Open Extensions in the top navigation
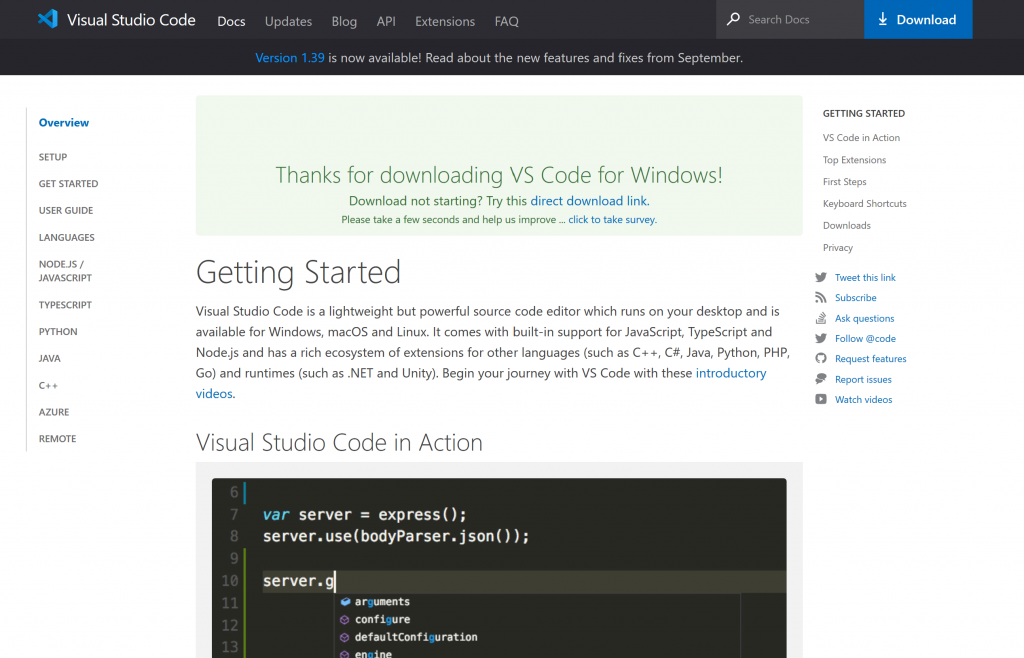Viewport: 1024px width, 658px height. coord(445,22)
